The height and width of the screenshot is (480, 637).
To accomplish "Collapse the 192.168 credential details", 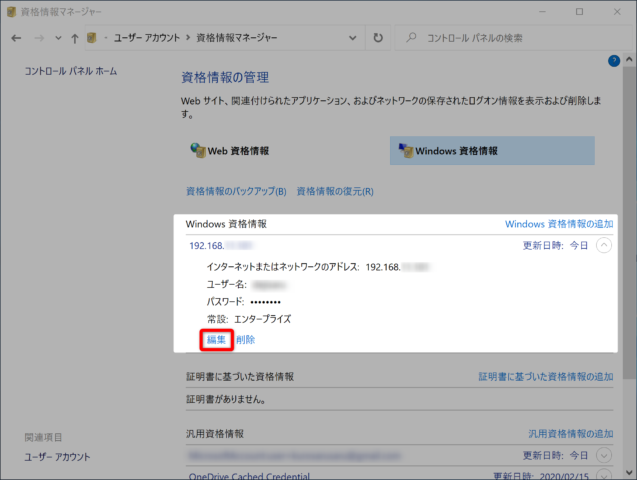I will 604,245.
